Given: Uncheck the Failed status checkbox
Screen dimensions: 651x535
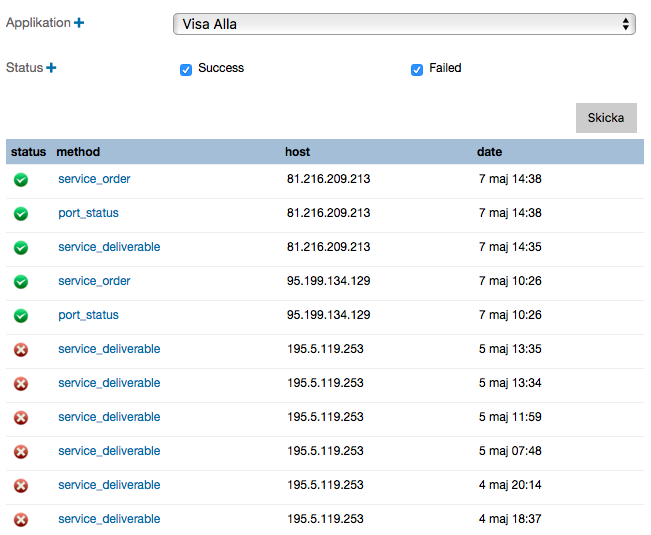Looking at the screenshot, I should coord(417,69).
